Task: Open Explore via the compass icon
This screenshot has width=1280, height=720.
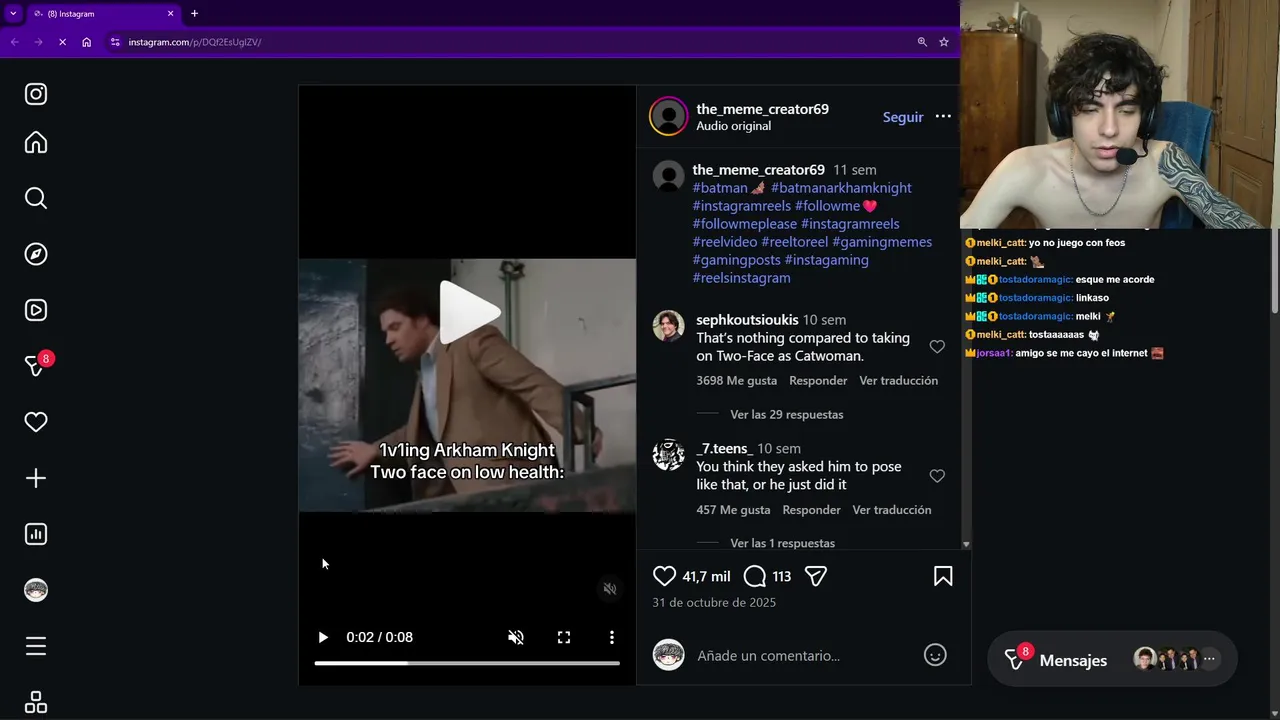Action: [x=36, y=254]
